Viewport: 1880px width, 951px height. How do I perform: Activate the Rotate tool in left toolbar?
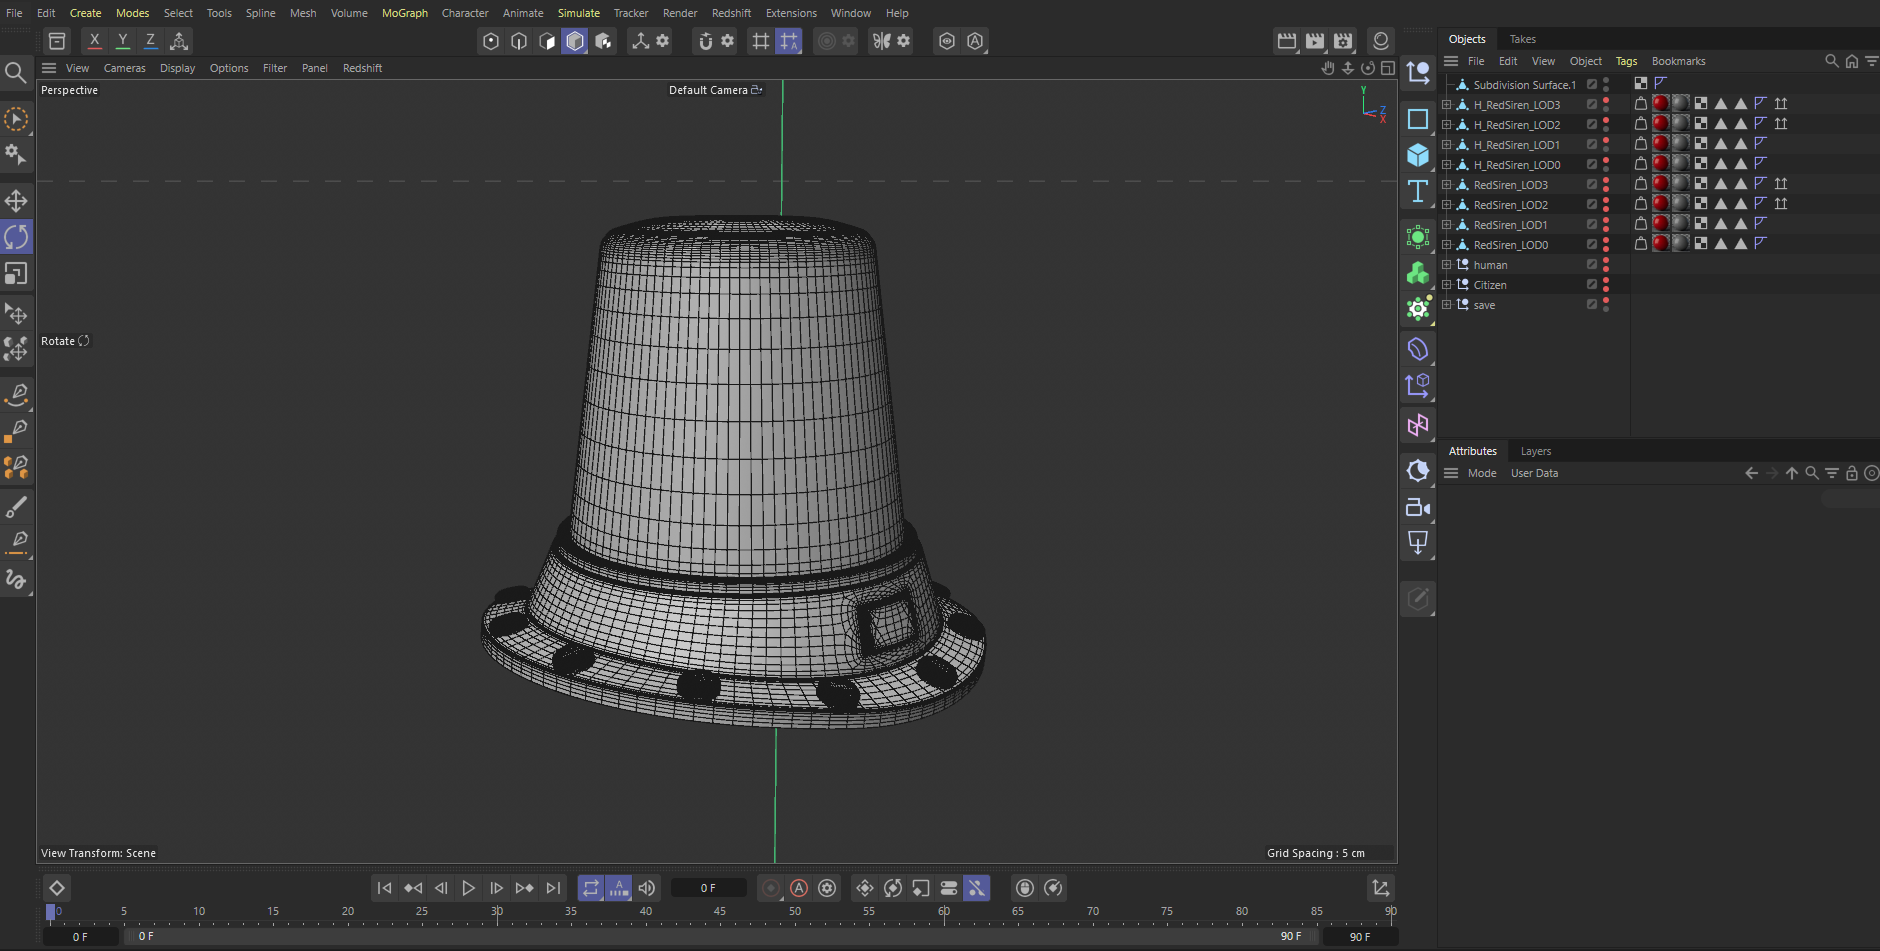[16, 237]
